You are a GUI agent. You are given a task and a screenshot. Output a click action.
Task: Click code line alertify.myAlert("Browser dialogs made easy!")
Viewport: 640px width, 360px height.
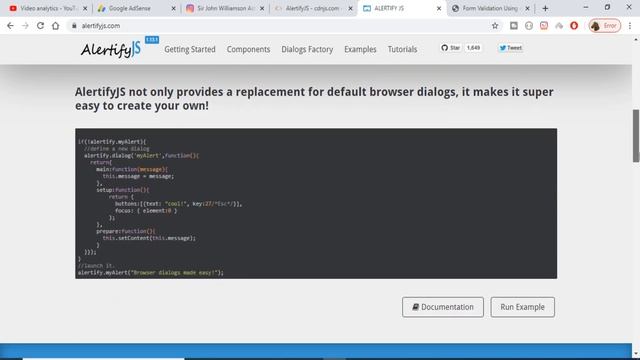[151, 273]
